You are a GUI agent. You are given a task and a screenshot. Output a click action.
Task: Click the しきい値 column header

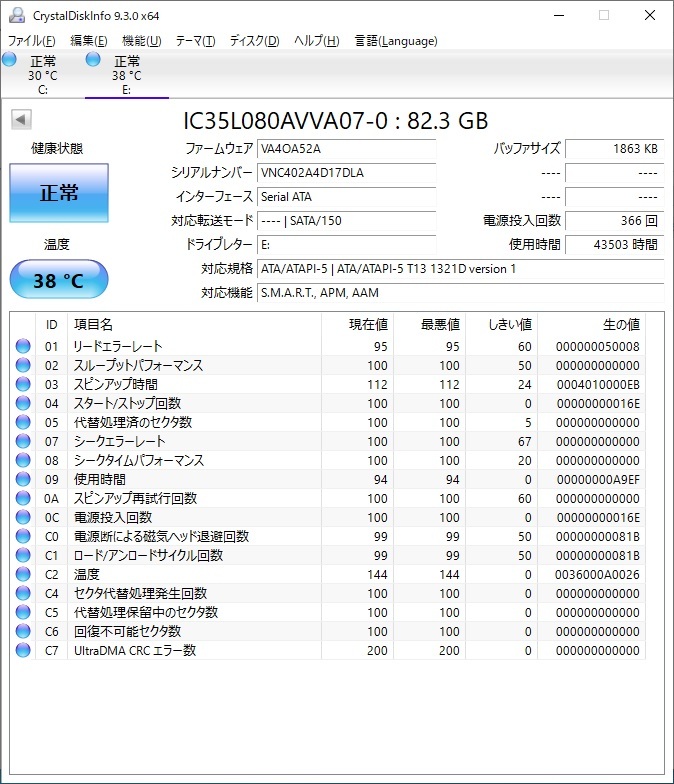502,324
